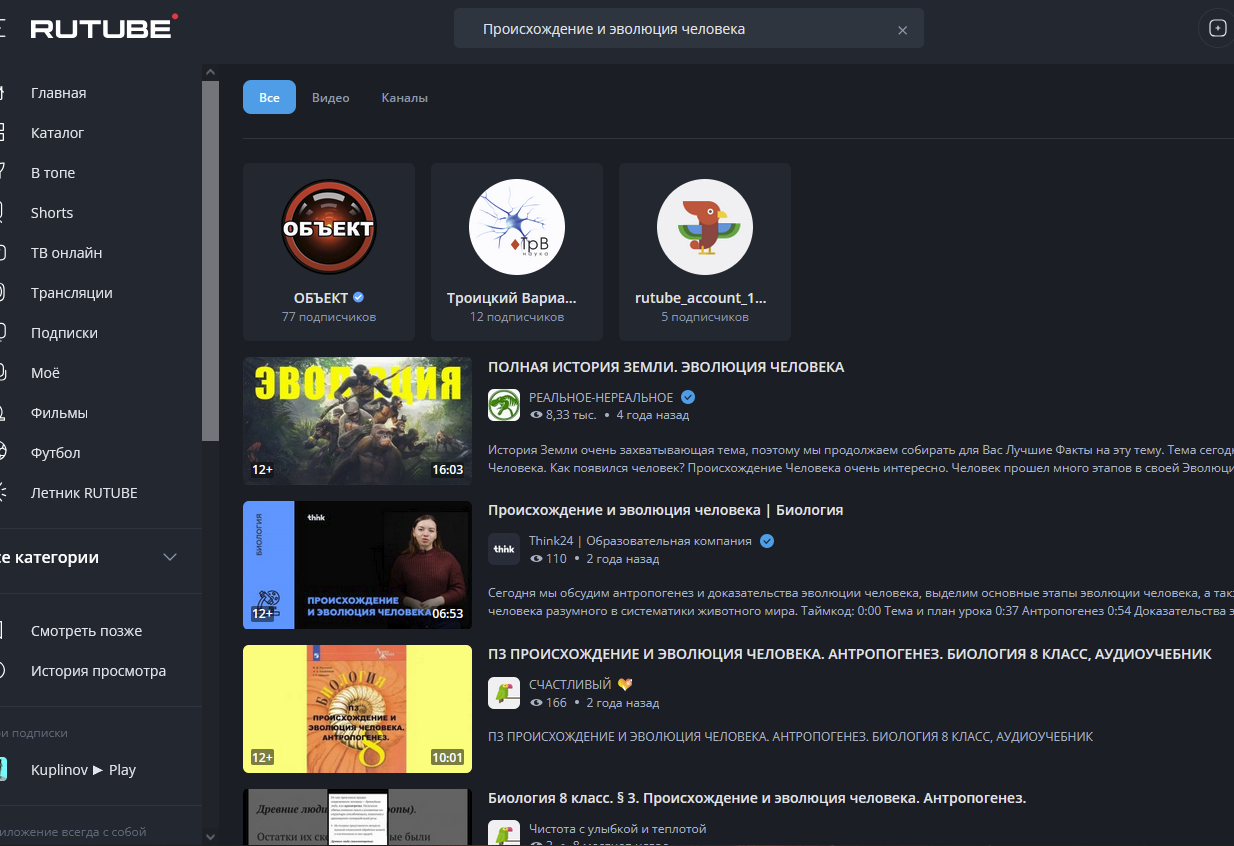Open the Kuplinov ► Play subscription
Viewport: 1234px width, 846px height.
(x=83, y=770)
